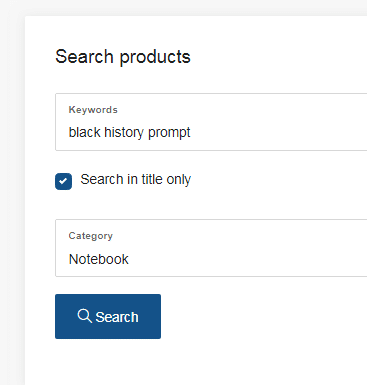367x385 pixels.
Task: Open the Category dropdown
Action: tap(211, 248)
